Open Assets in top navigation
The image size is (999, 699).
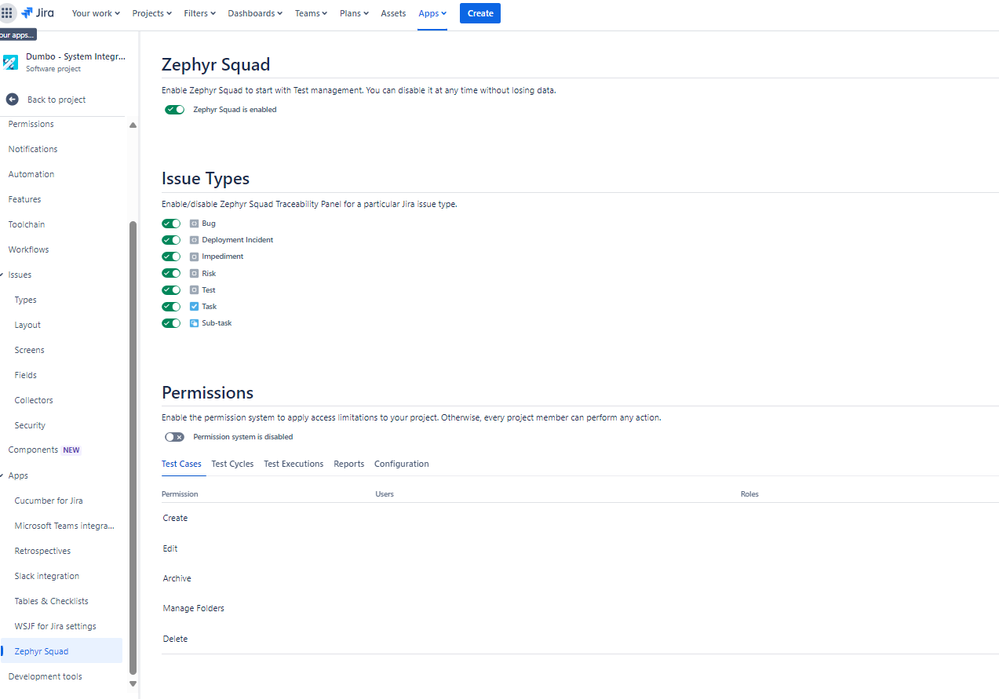point(393,13)
